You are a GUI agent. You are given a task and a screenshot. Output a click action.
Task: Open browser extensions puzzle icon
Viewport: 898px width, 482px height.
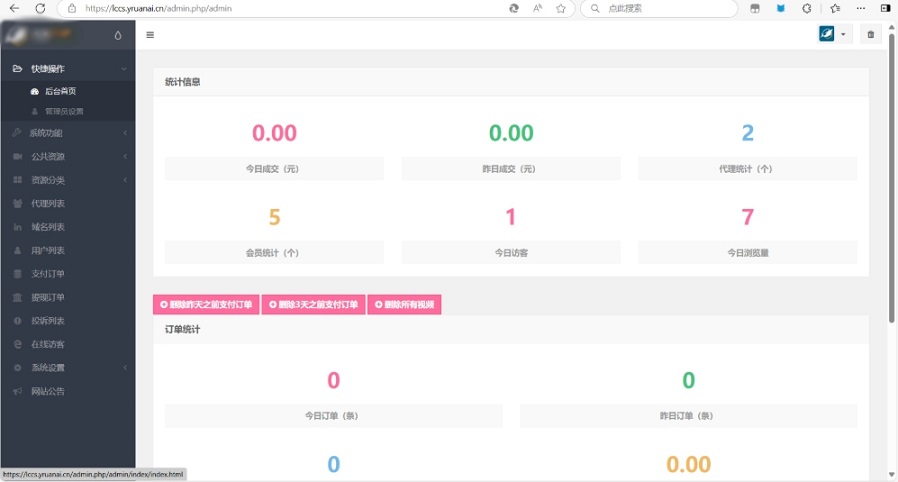coord(807,8)
